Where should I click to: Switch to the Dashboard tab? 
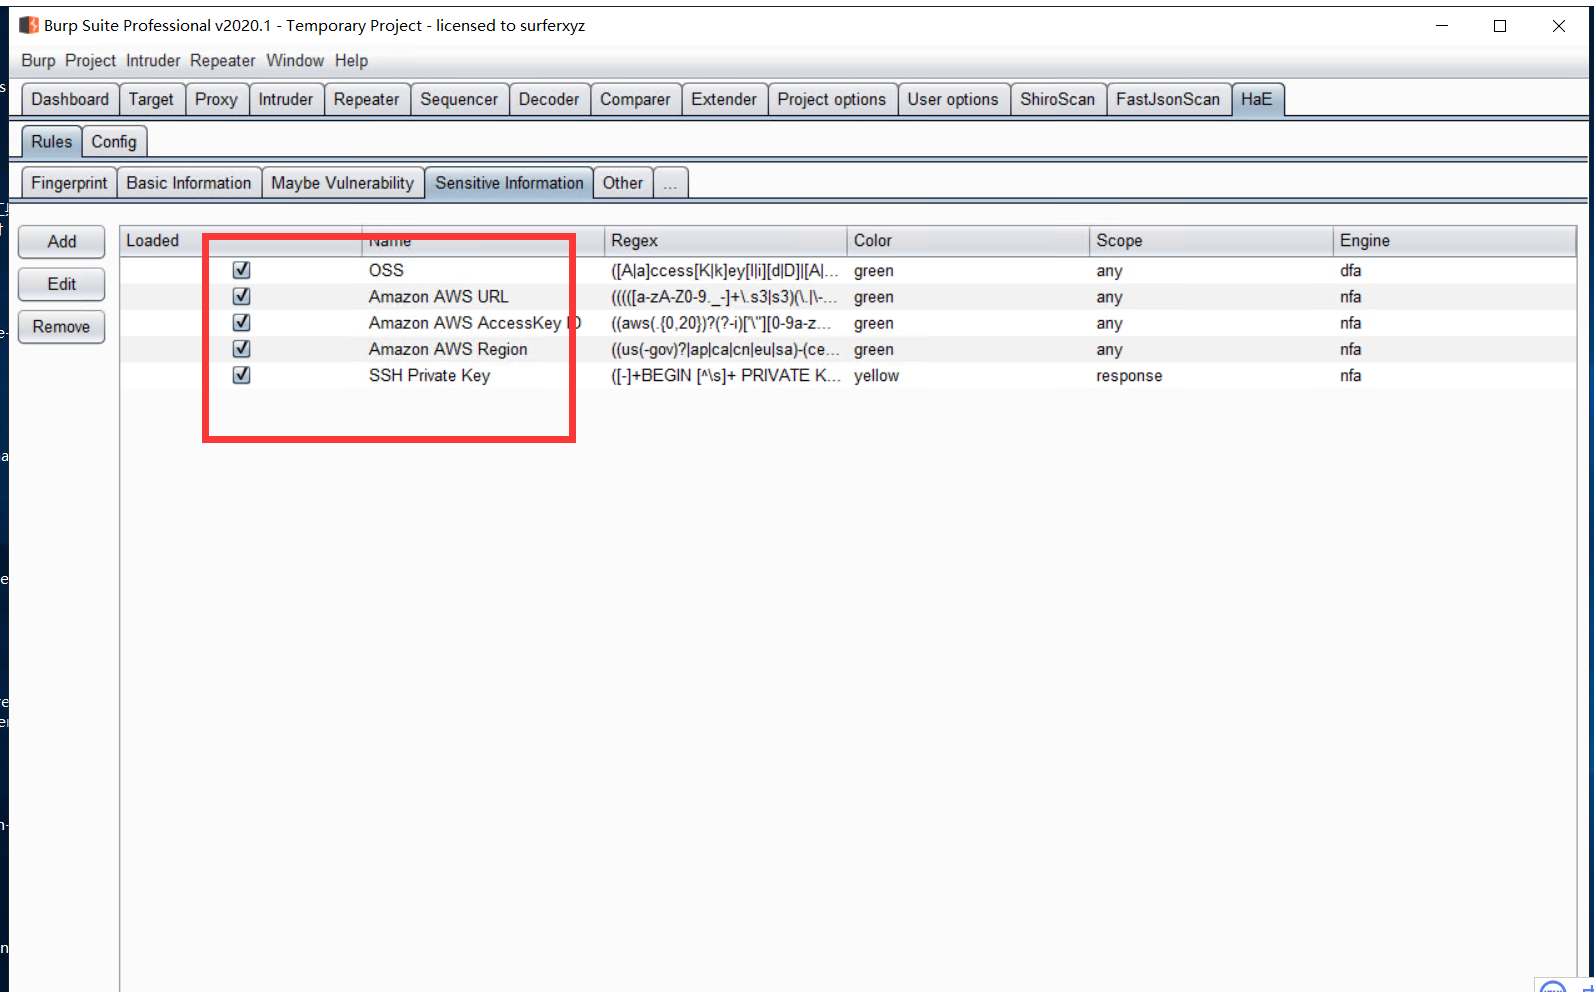[70, 99]
